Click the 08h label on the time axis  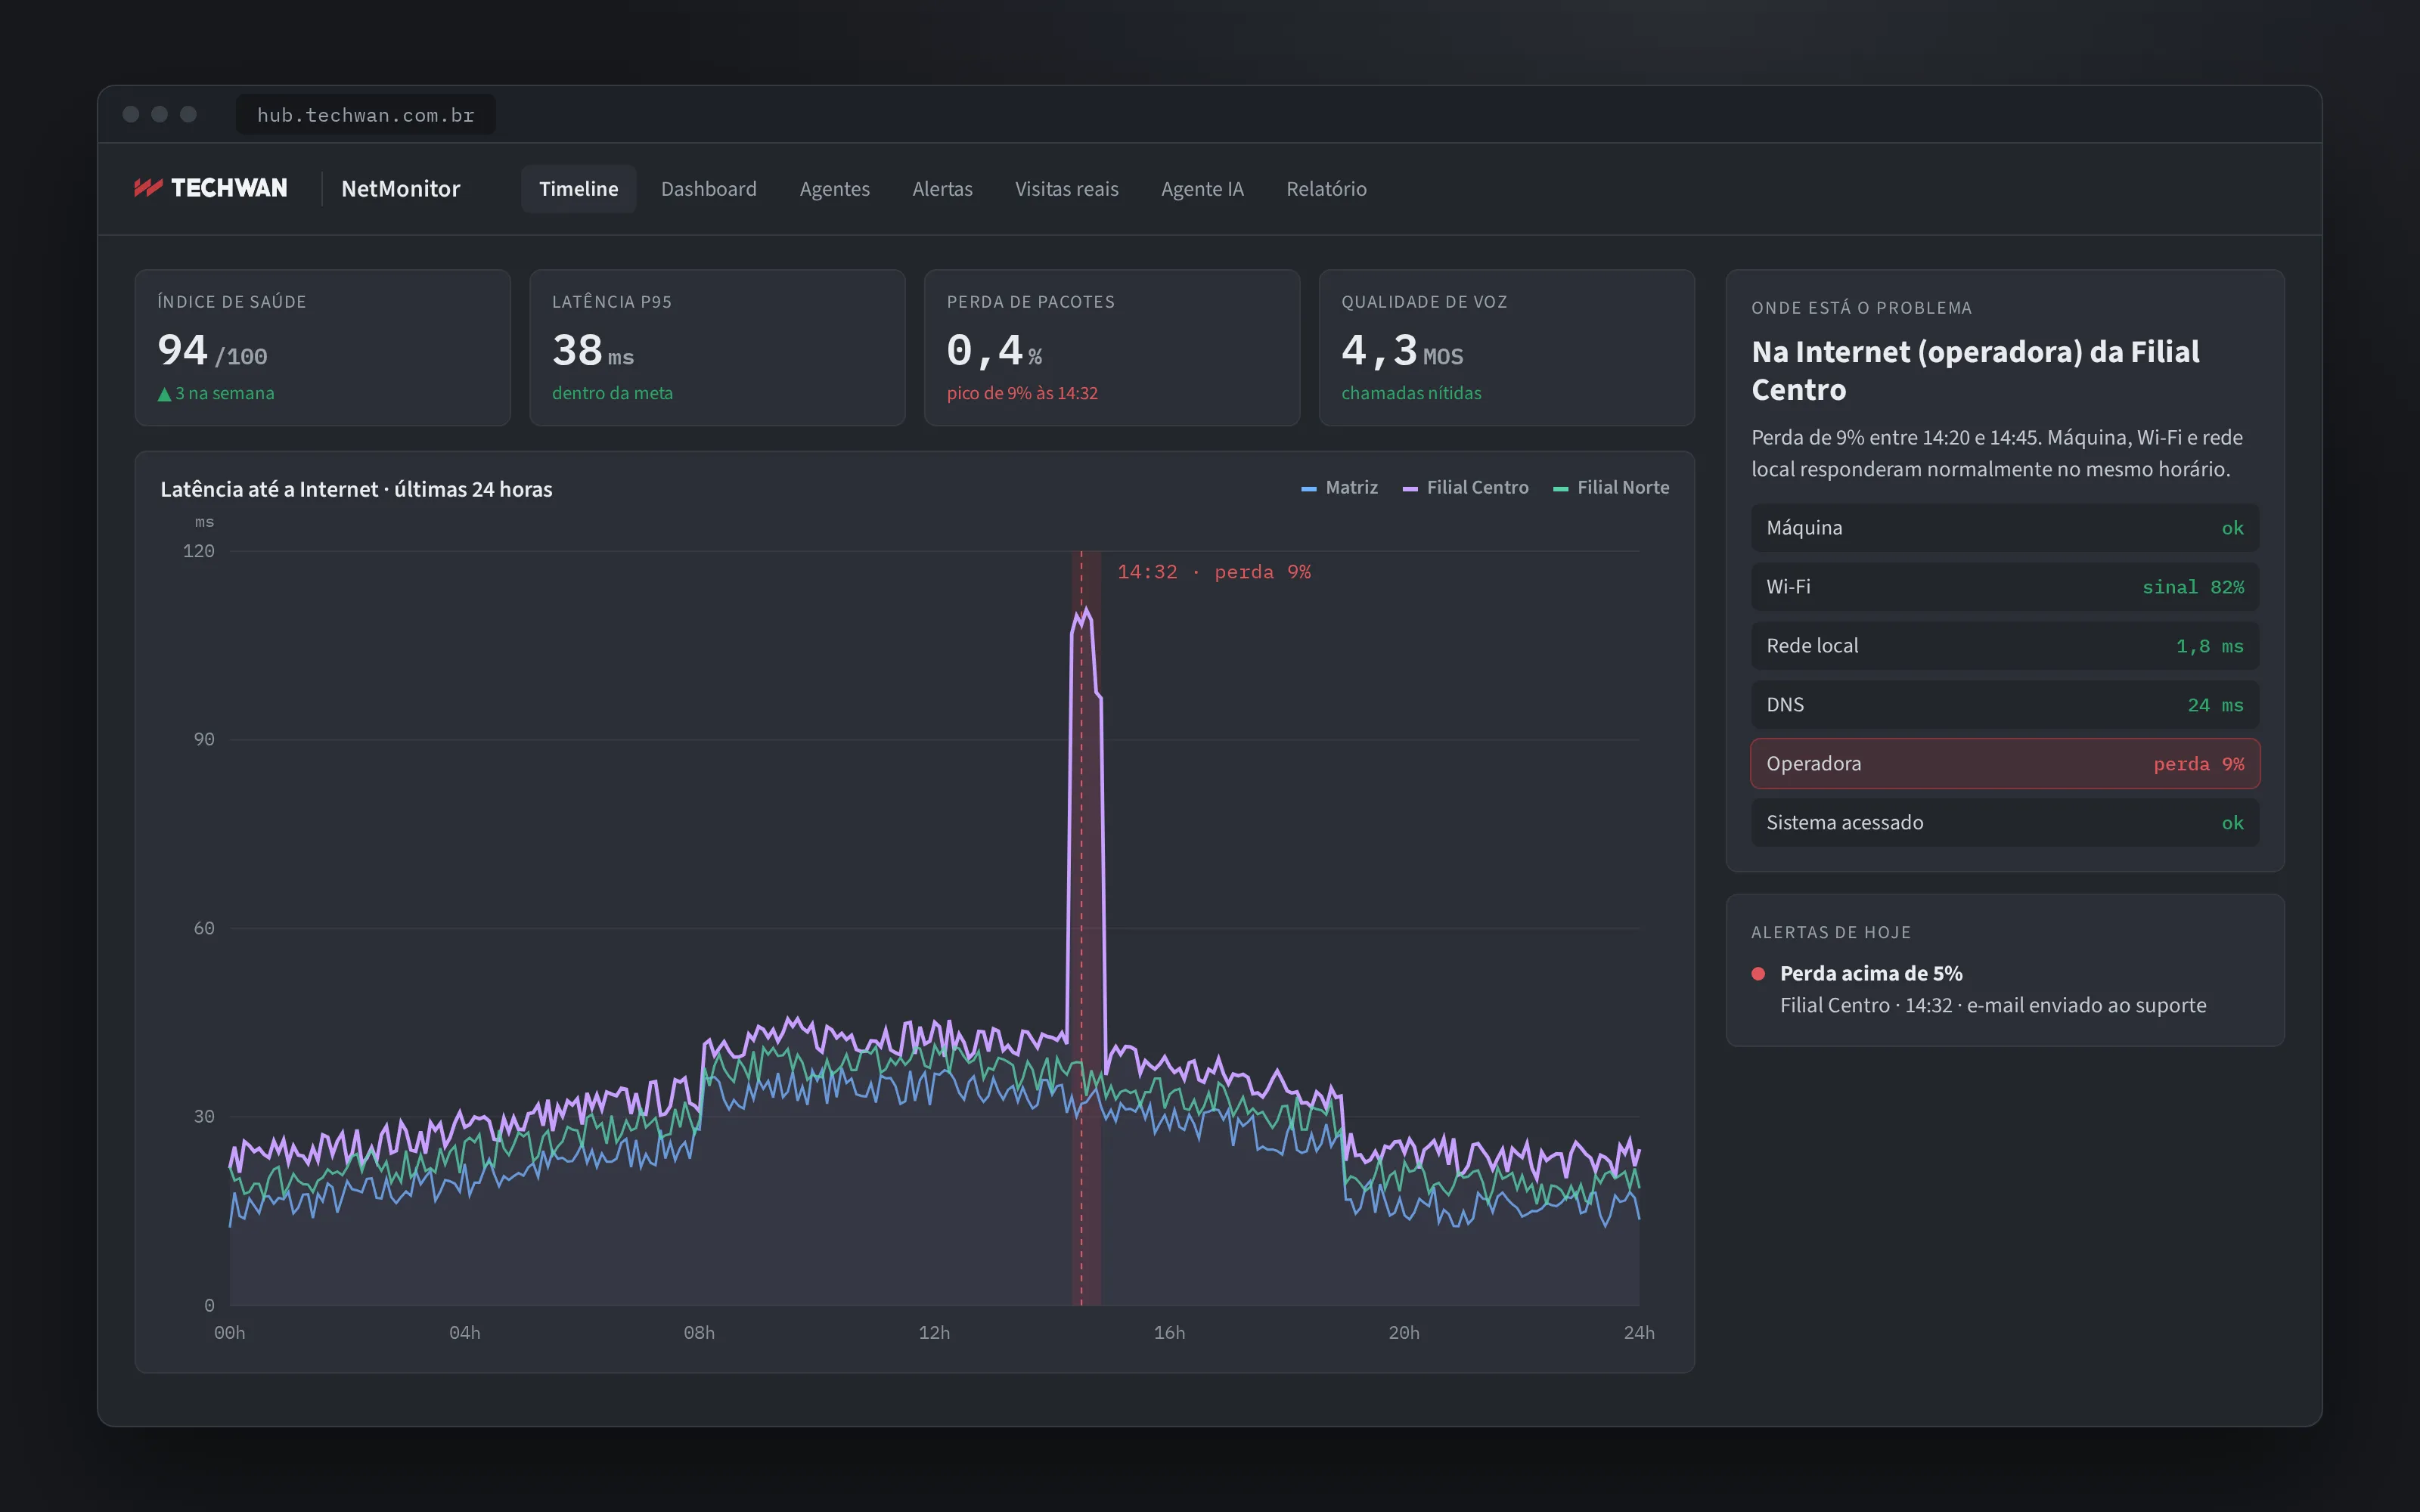[699, 1333]
